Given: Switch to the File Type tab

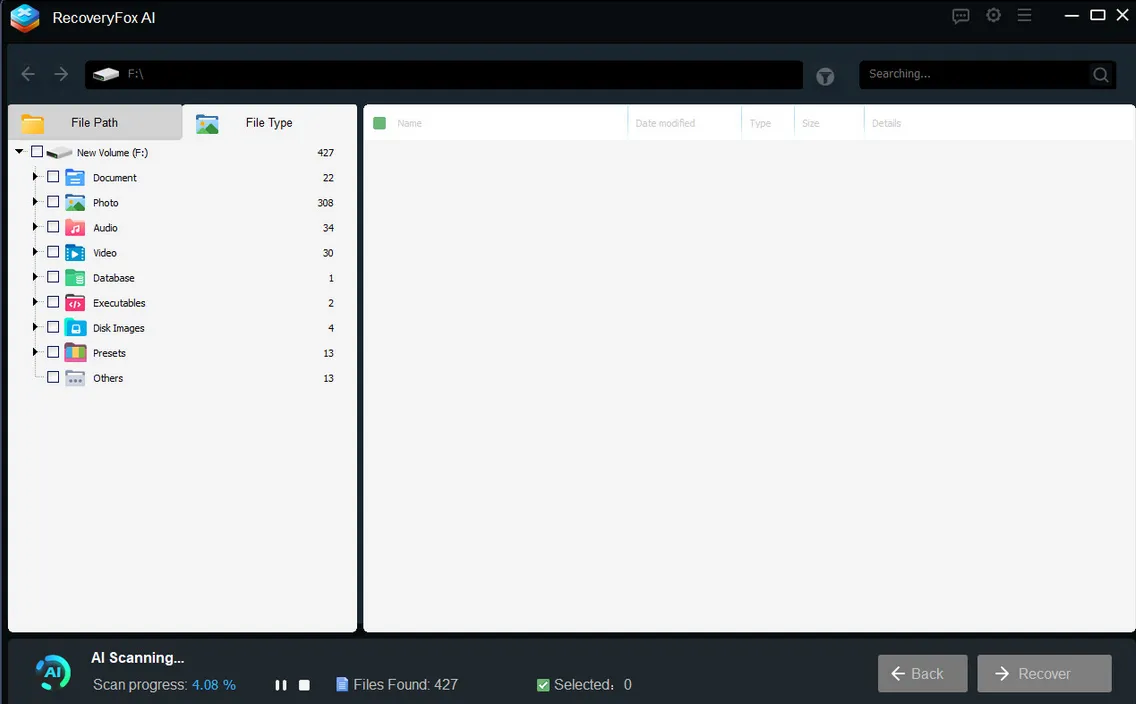Looking at the screenshot, I should [268, 123].
